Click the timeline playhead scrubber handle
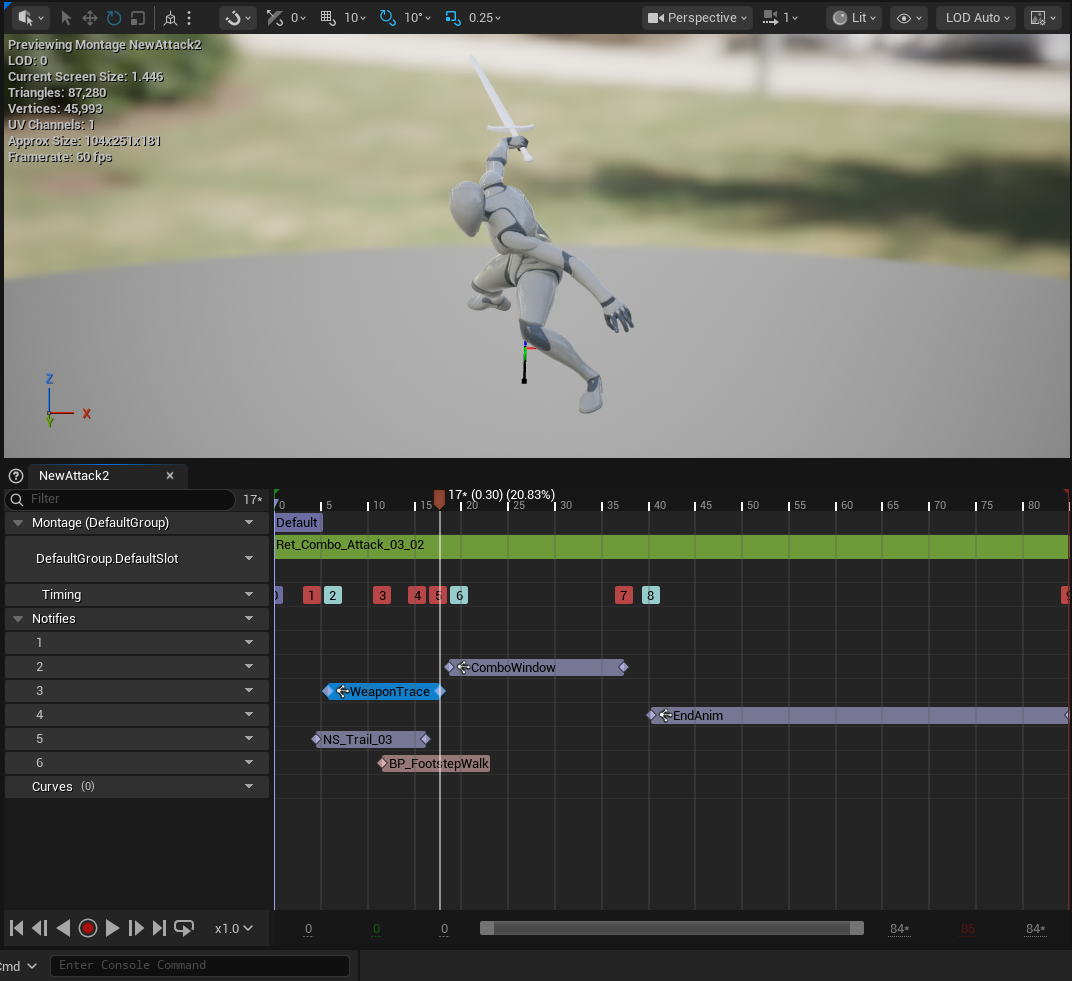Screen dimensions: 1072x981 click(x=440, y=498)
